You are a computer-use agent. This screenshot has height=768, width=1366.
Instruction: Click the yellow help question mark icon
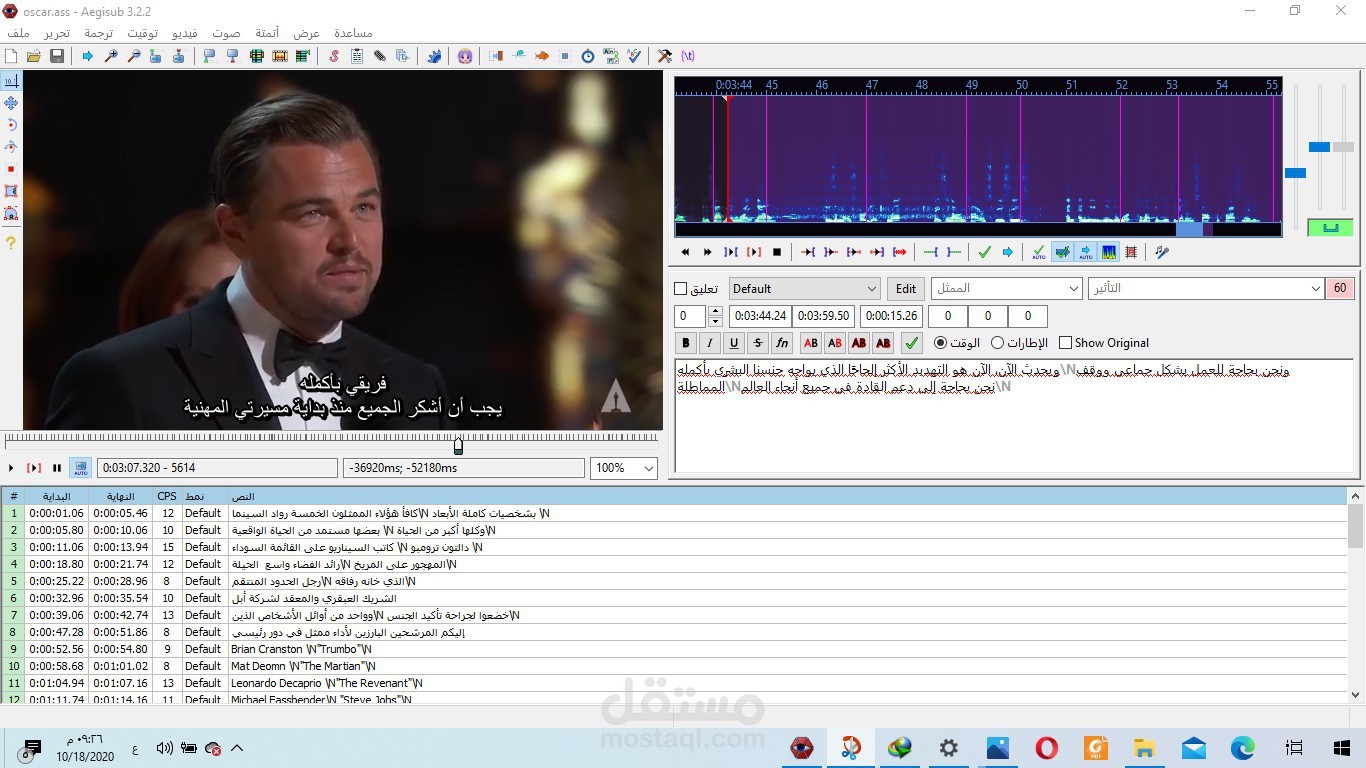pos(11,243)
